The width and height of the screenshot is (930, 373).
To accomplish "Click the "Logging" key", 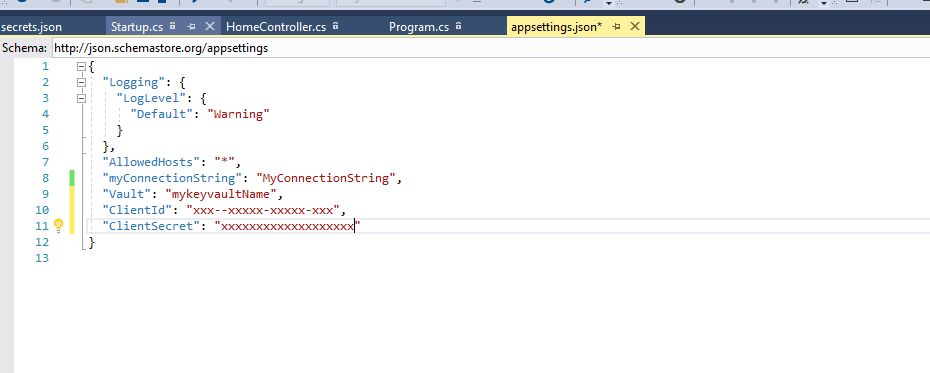I will (133, 82).
